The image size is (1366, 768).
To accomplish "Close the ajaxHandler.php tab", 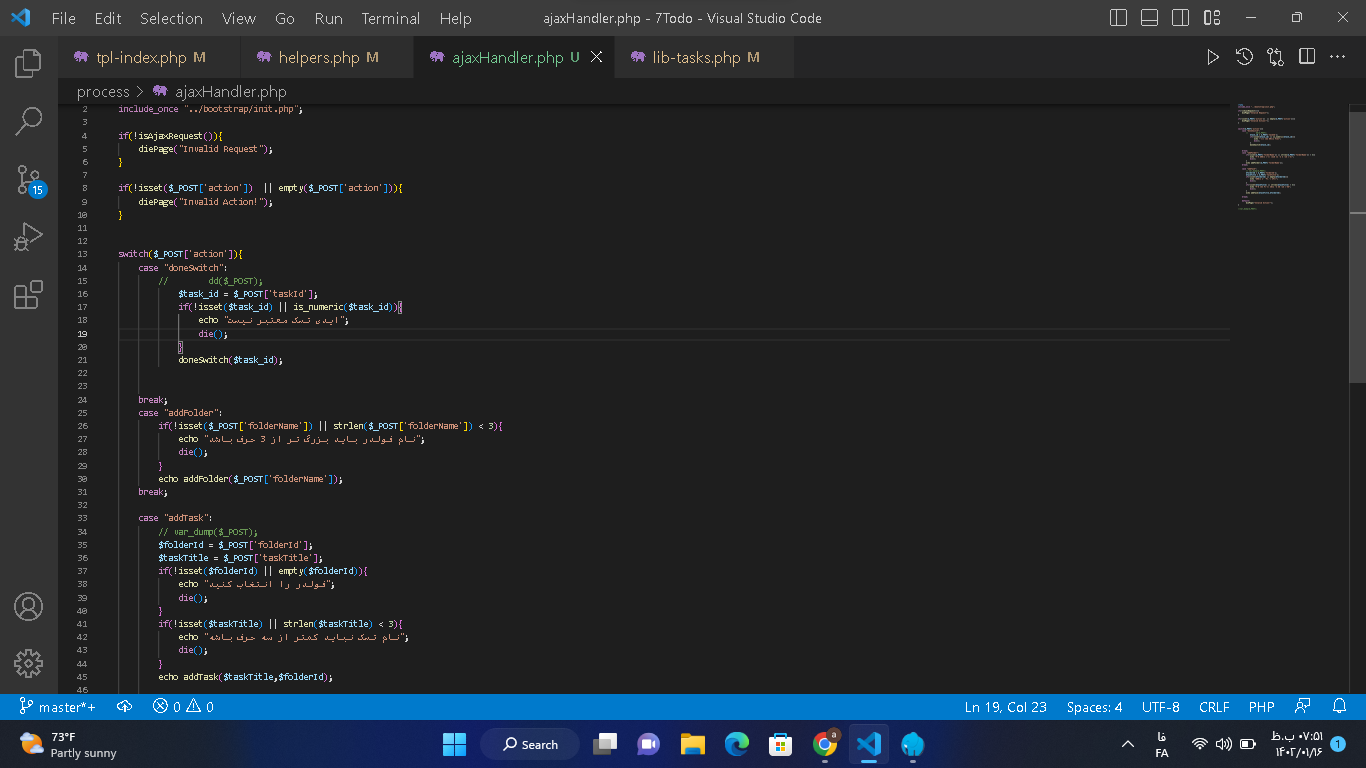I will (597, 57).
